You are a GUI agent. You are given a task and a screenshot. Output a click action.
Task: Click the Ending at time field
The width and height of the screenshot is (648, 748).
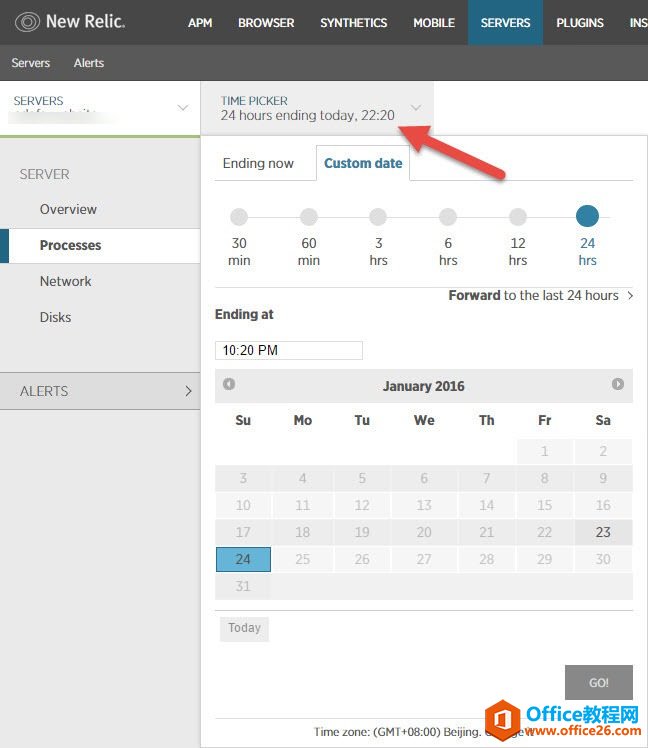coord(289,350)
